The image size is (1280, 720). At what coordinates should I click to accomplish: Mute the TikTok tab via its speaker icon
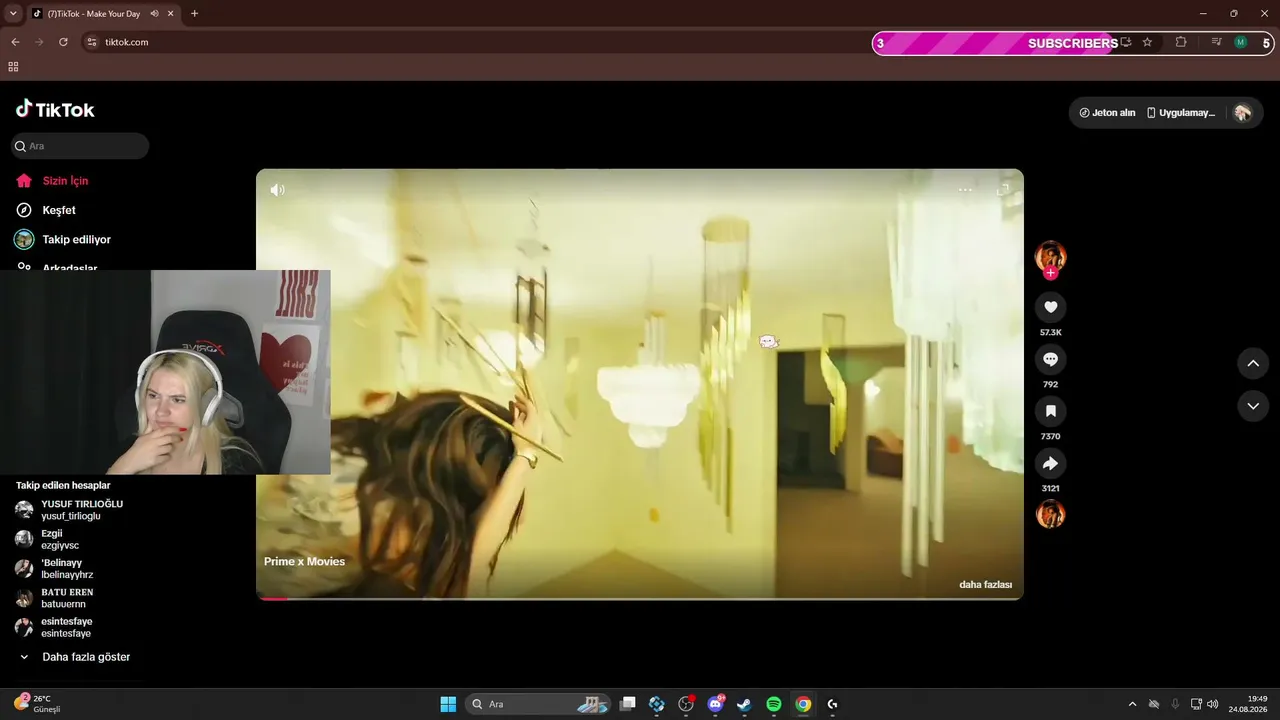tap(155, 14)
